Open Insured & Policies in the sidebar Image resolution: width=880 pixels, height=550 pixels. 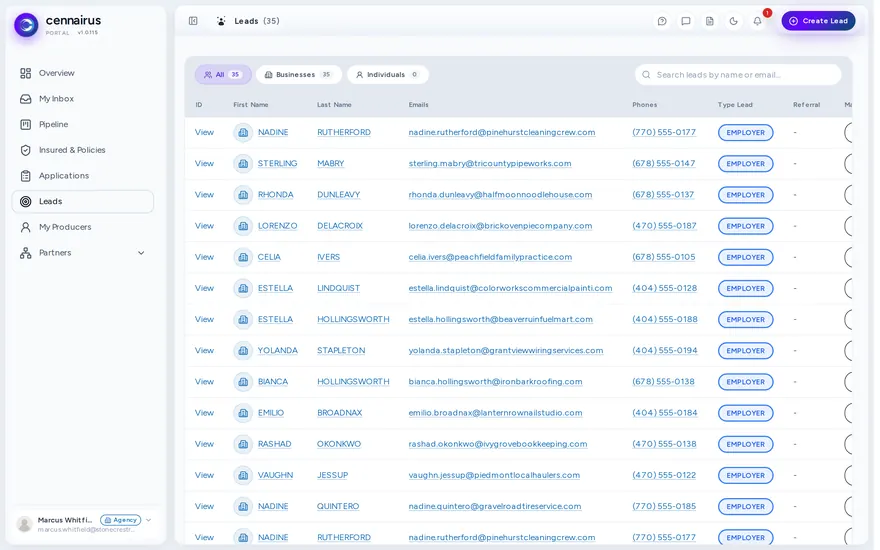tap(82, 150)
